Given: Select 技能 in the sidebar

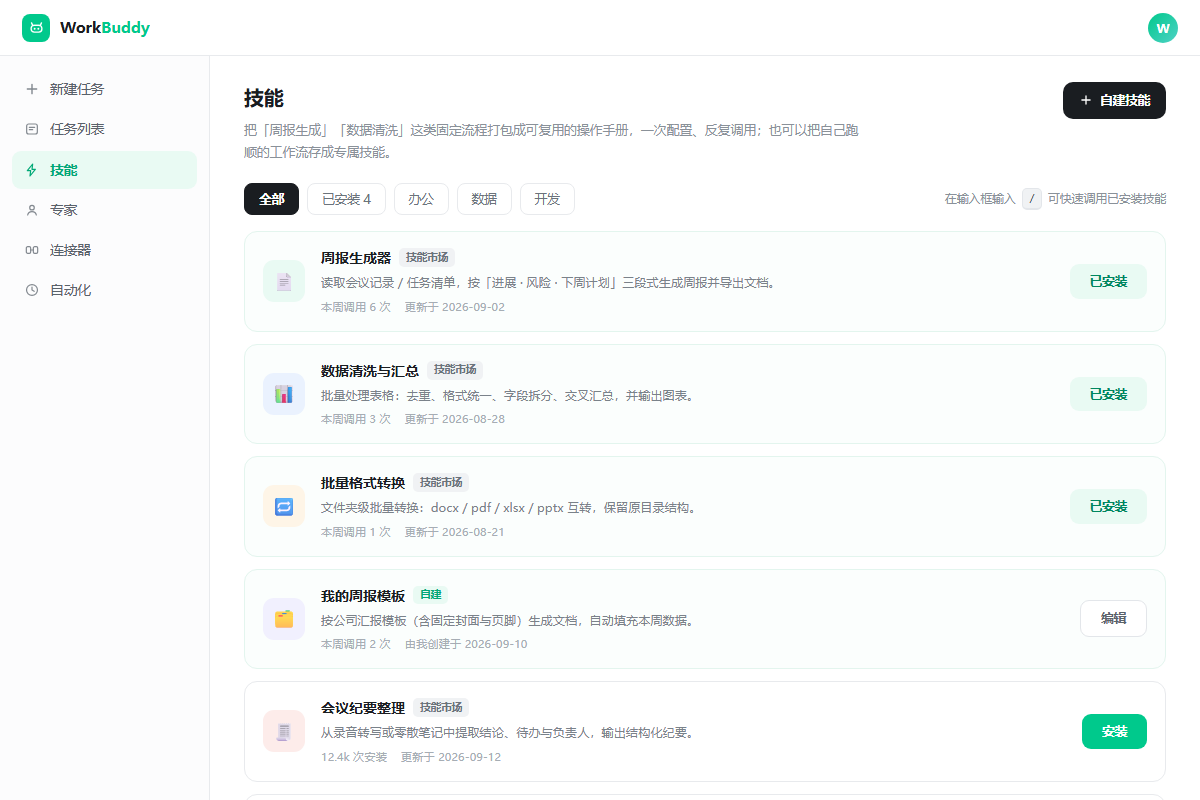Looking at the screenshot, I should [104, 170].
